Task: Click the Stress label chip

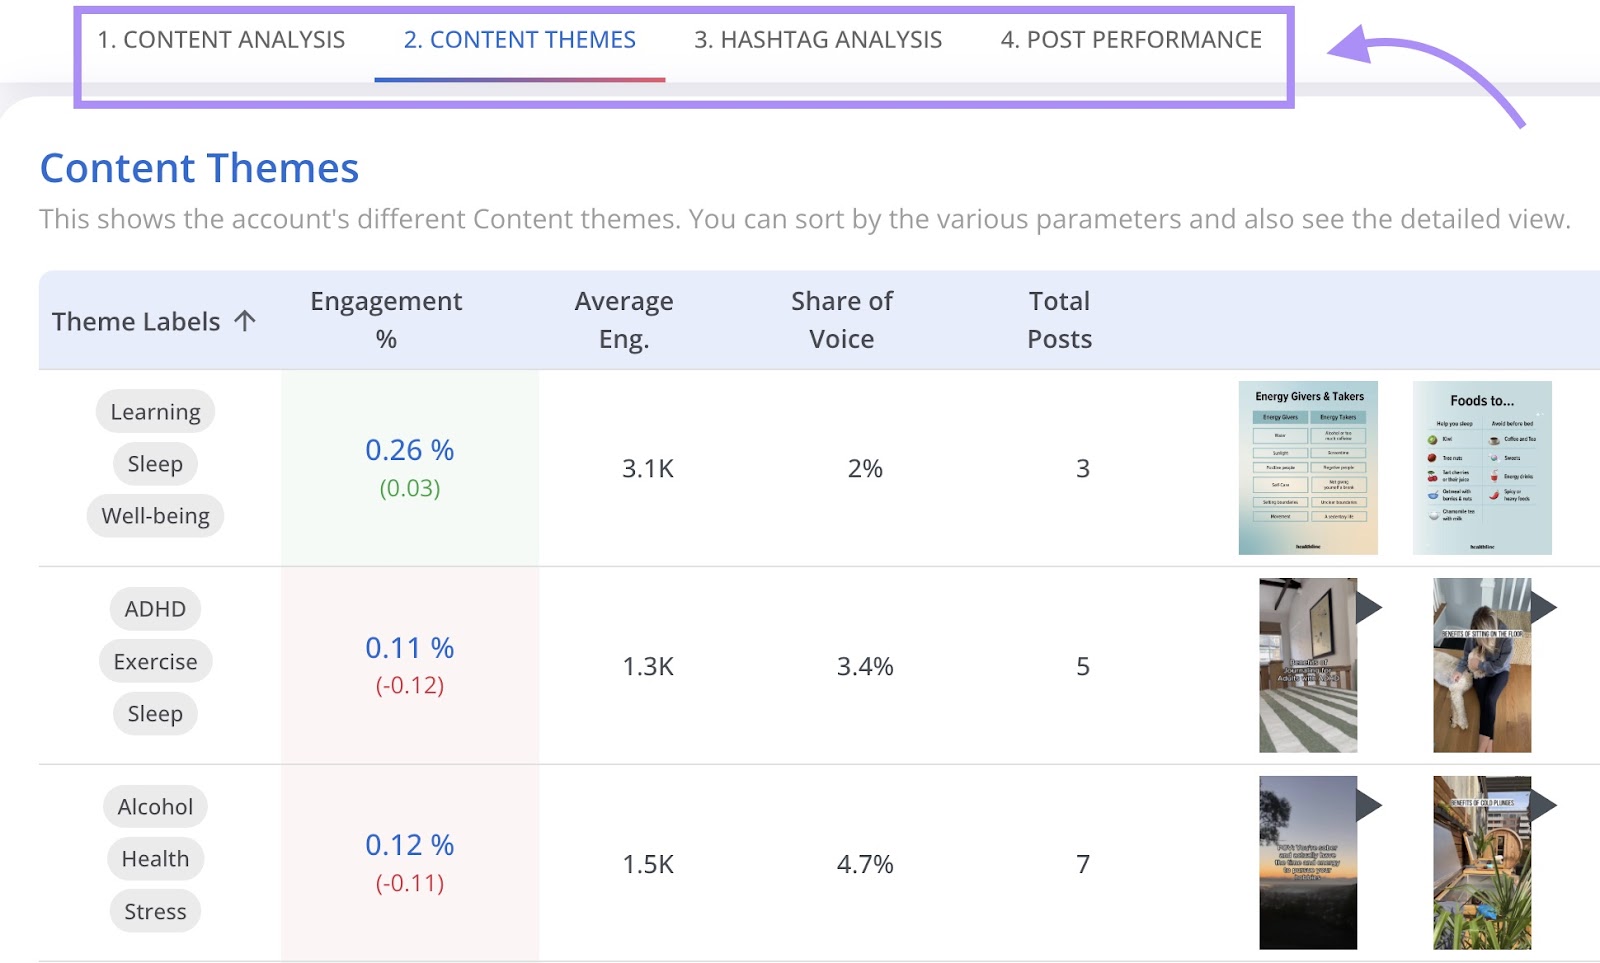Action: coord(155,910)
